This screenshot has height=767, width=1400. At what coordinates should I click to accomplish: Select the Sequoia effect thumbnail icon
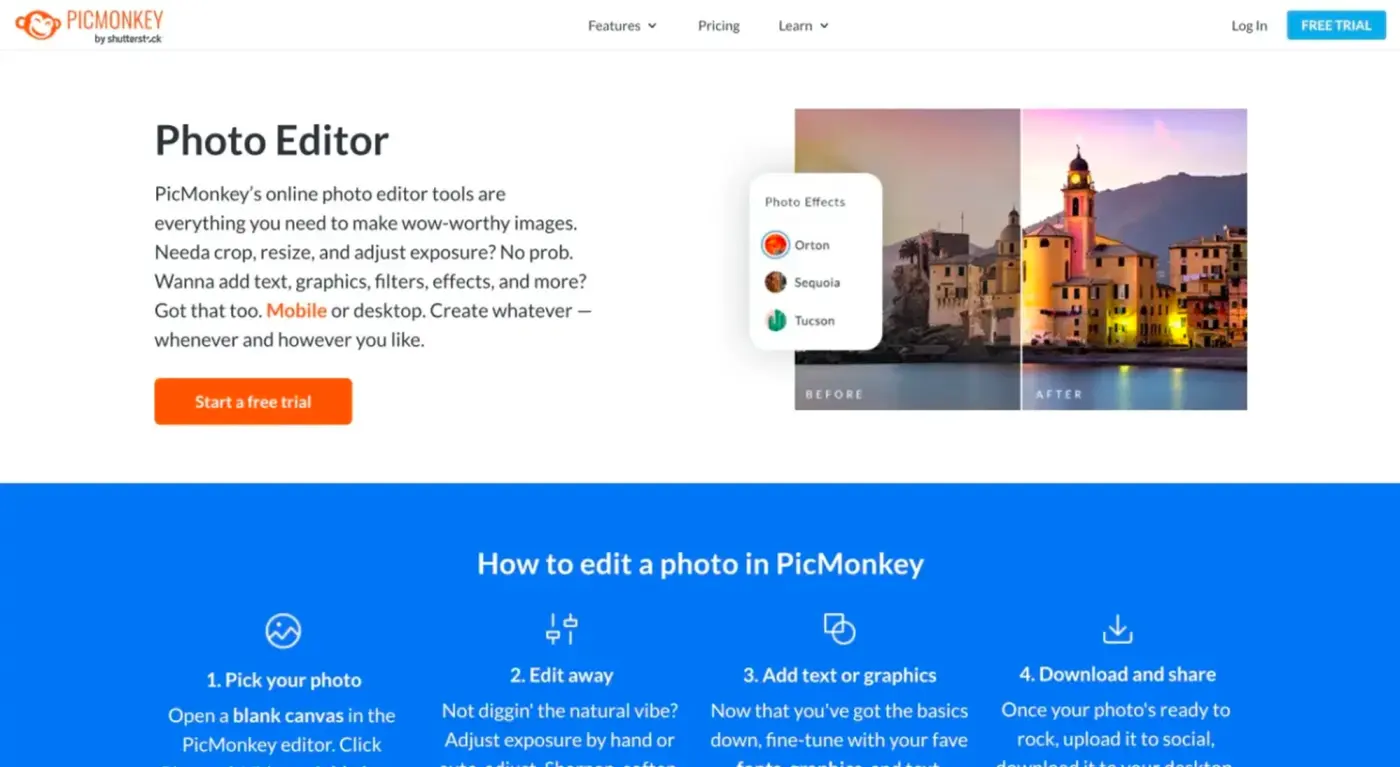pos(775,282)
